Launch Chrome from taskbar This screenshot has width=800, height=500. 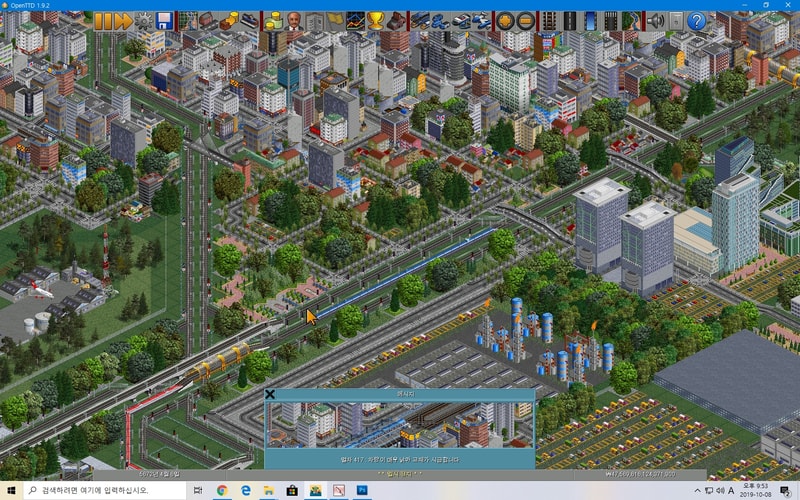point(222,490)
